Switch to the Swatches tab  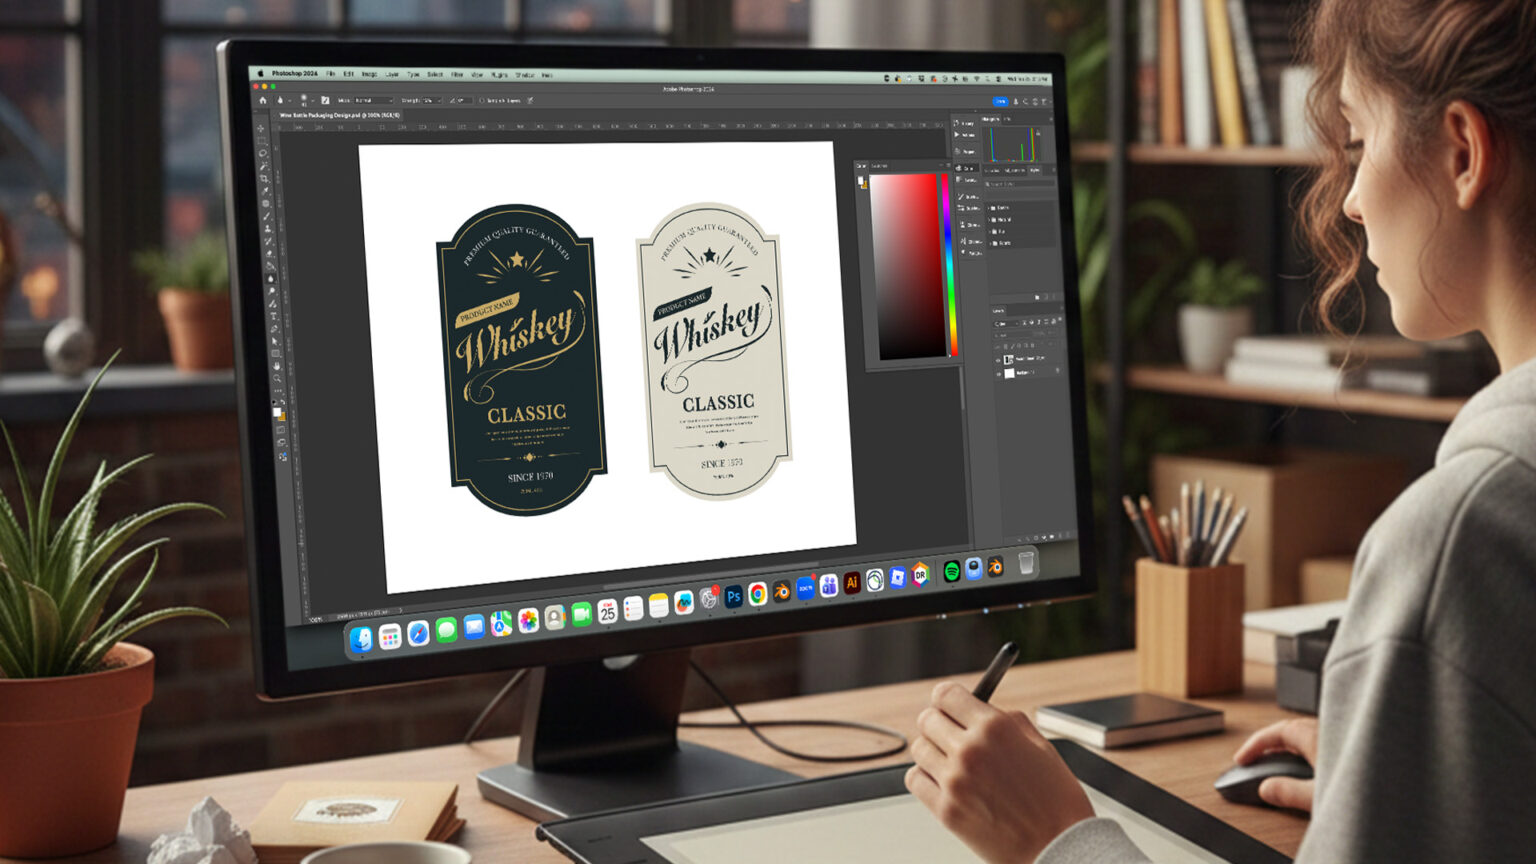[x=881, y=165]
